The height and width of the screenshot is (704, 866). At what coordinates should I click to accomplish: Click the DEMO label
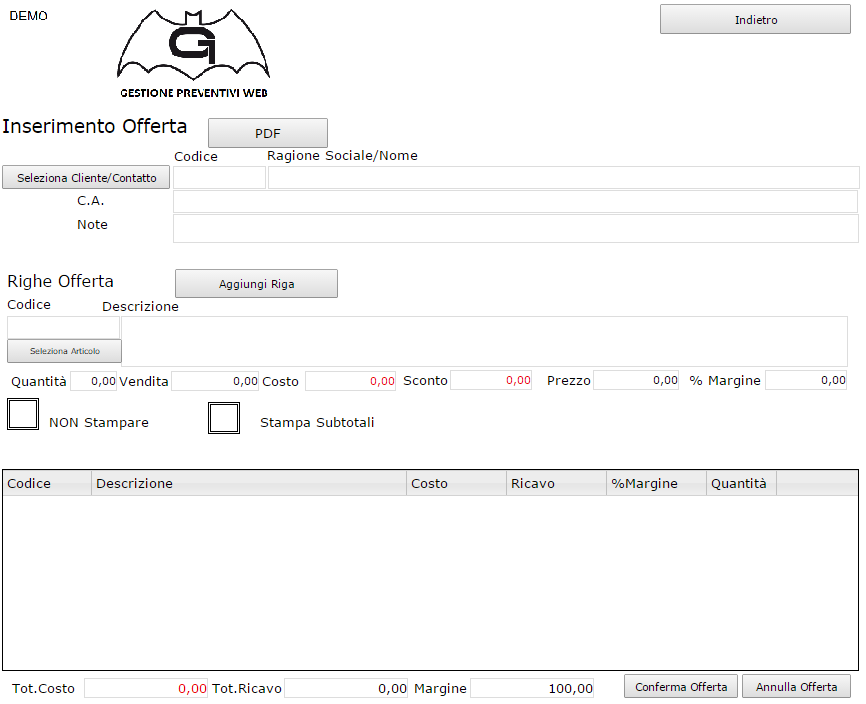click(x=29, y=16)
